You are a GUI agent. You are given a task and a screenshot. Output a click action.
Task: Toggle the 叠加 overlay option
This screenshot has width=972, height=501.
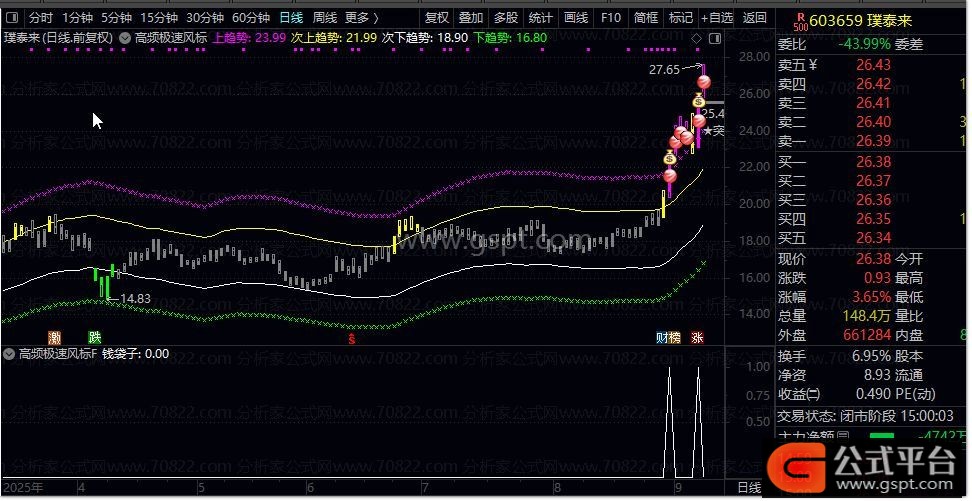pyautogui.click(x=471, y=18)
